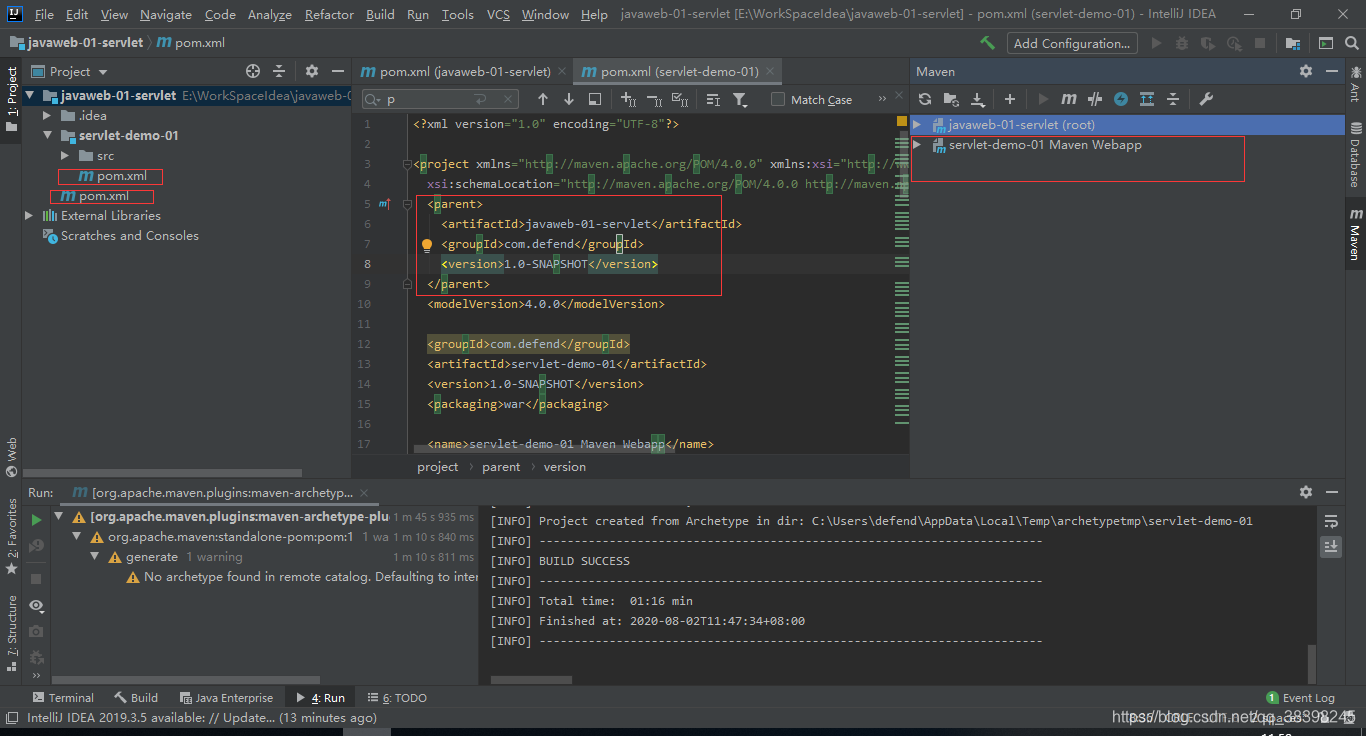
Task: Open search filter funnel options
Action: pos(740,99)
